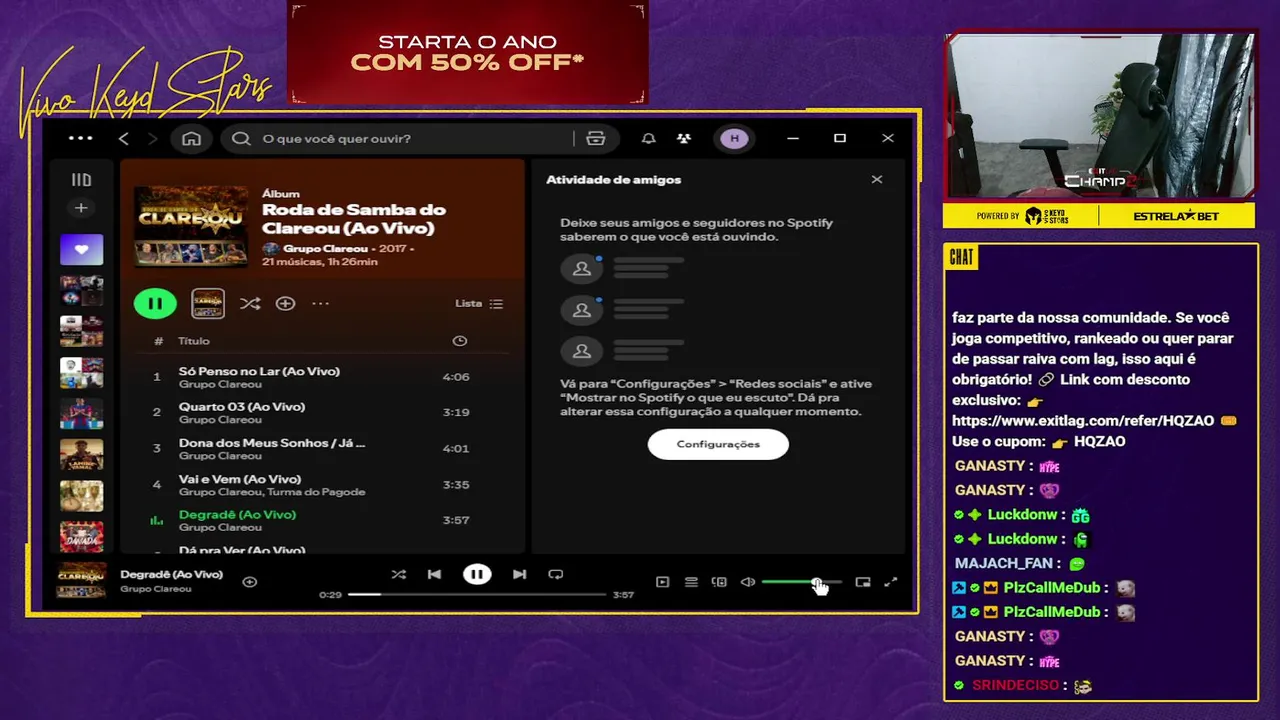The width and height of the screenshot is (1280, 720).
Task: Skip to the next track
Action: [519, 574]
